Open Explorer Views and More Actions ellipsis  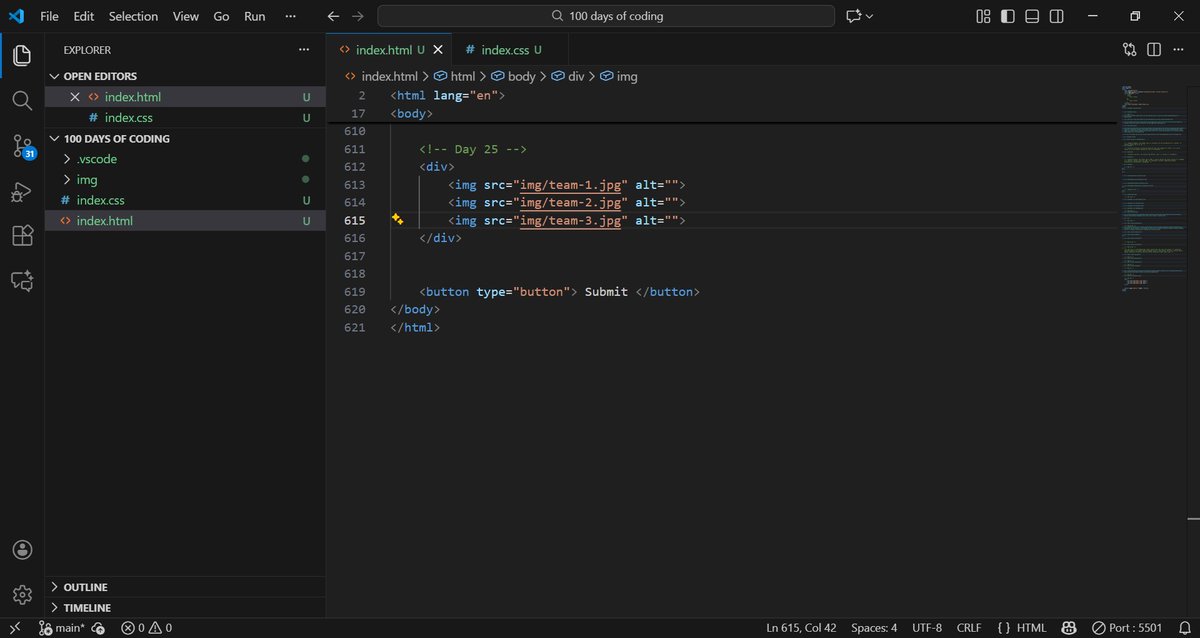click(304, 49)
